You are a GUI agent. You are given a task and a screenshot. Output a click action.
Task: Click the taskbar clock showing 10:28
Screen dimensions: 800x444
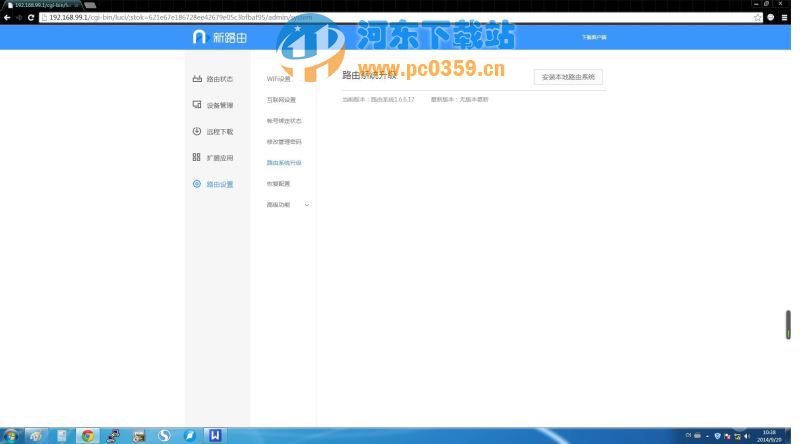pyautogui.click(x=769, y=436)
